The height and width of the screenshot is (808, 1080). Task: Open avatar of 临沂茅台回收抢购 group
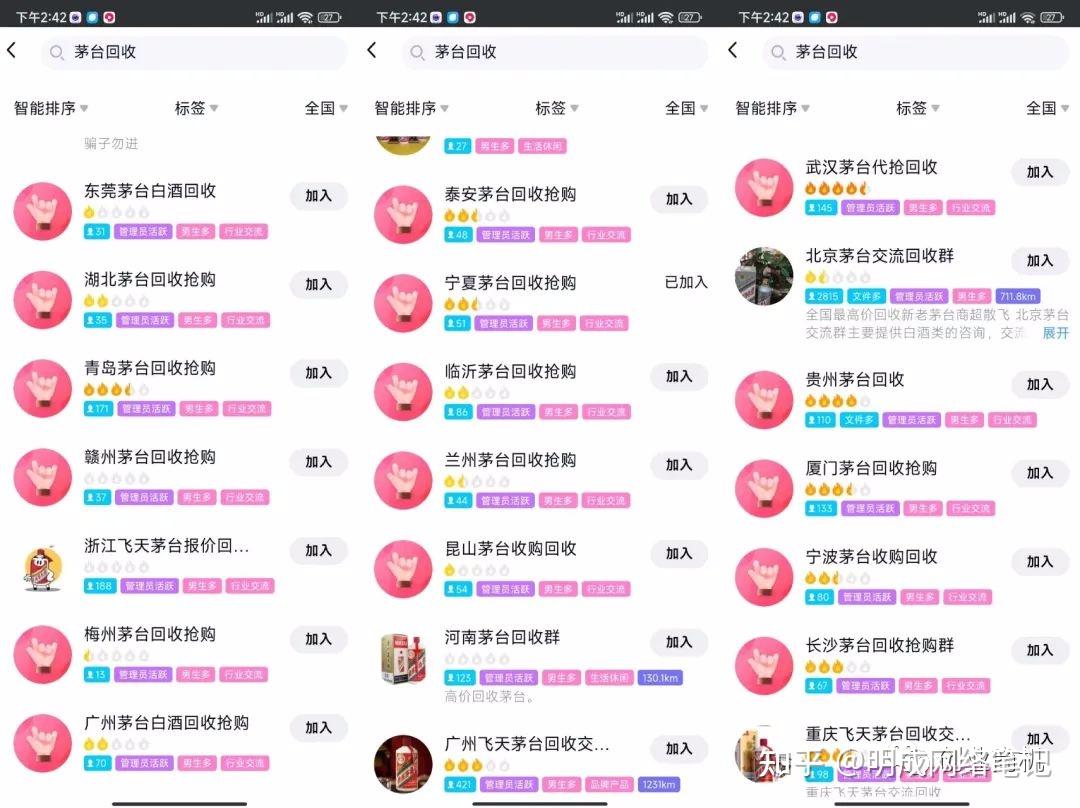[403, 391]
